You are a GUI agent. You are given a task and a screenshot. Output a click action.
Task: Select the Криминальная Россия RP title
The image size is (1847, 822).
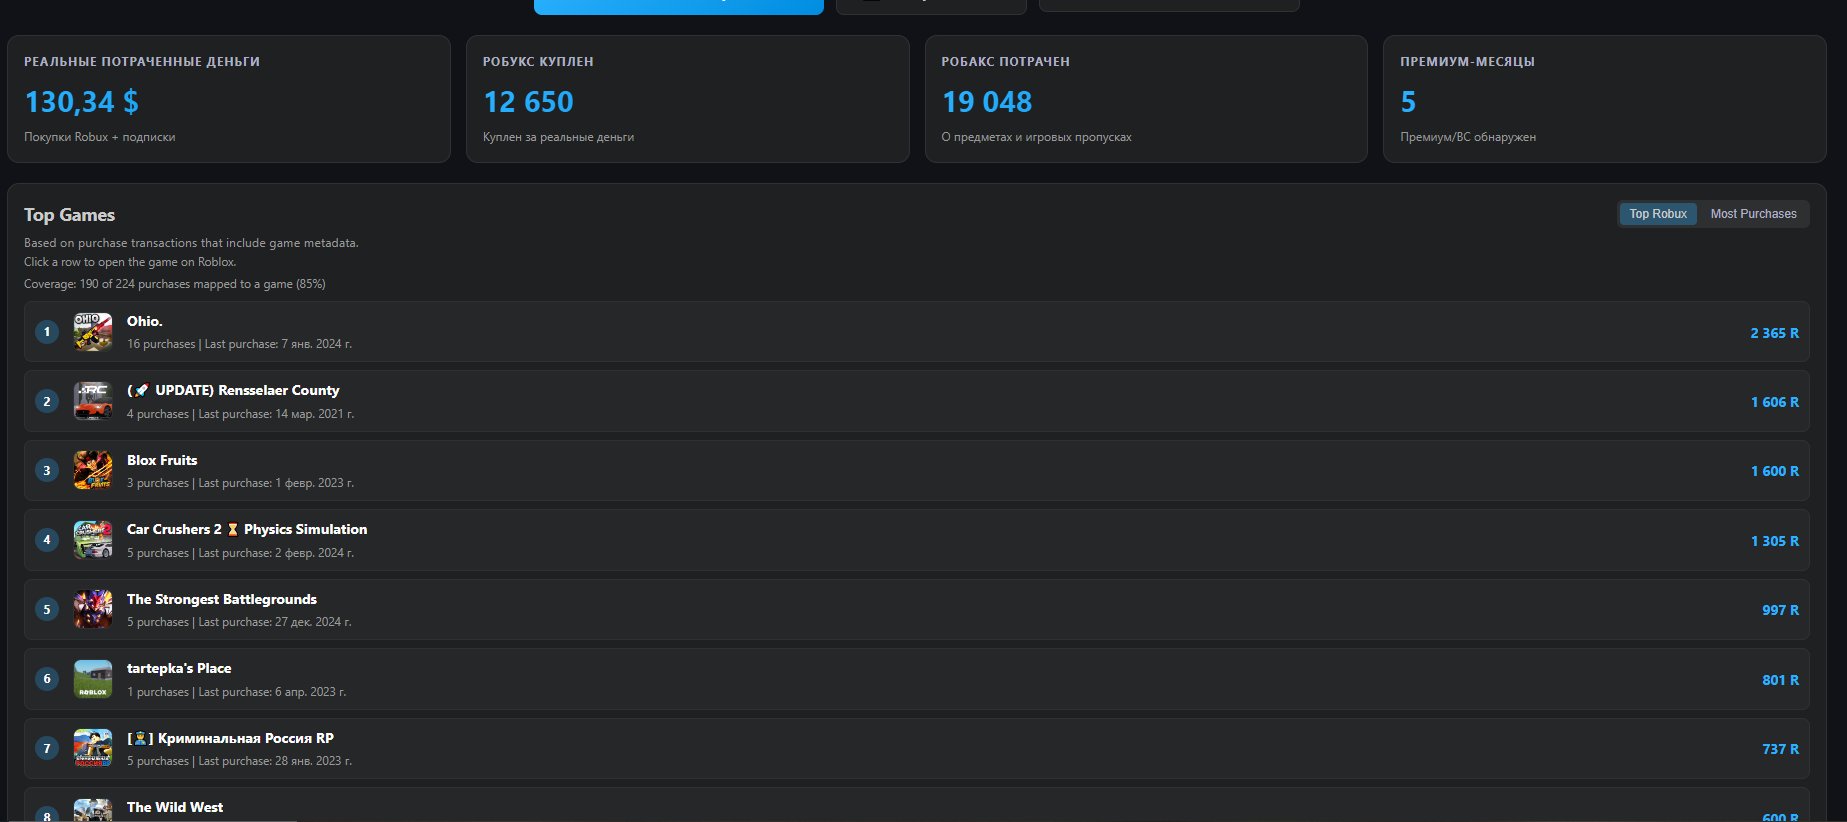pyautogui.click(x=230, y=738)
